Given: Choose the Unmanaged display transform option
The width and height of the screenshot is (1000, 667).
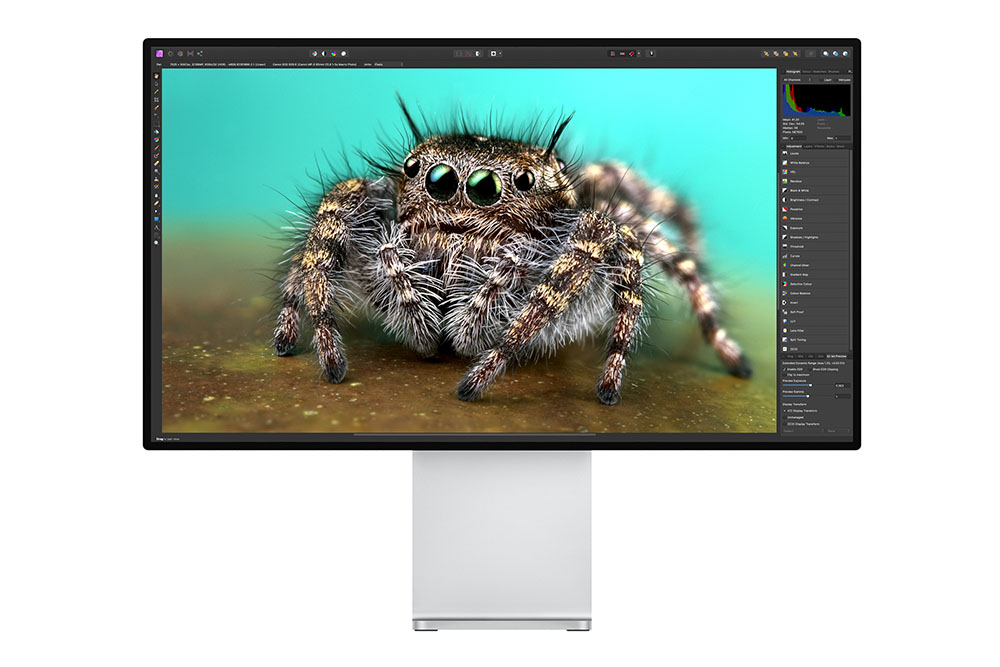Looking at the screenshot, I should pyautogui.click(x=784, y=418).
